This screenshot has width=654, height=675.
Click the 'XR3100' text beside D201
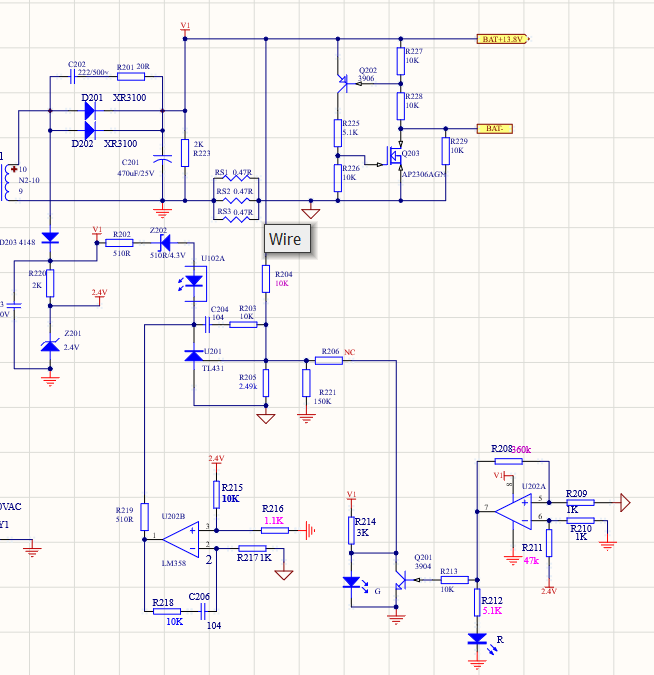[x=130, y=98]
